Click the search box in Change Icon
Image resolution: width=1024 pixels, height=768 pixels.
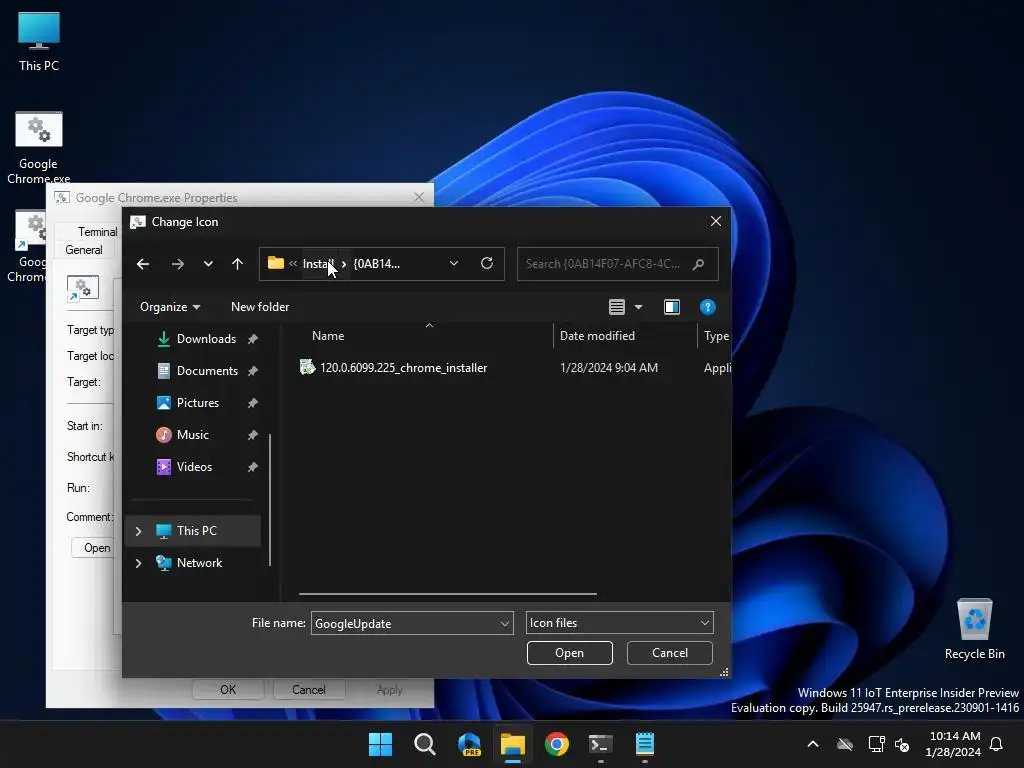coord(617,264)
